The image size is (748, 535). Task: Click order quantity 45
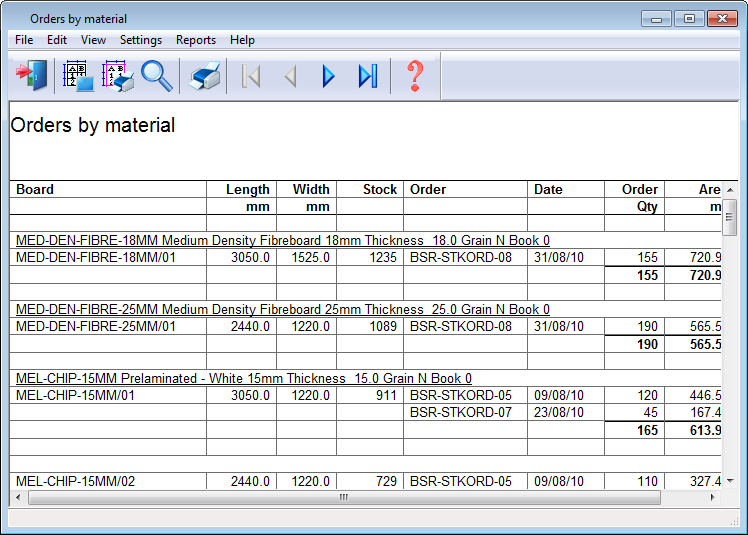tap(650, 412)
